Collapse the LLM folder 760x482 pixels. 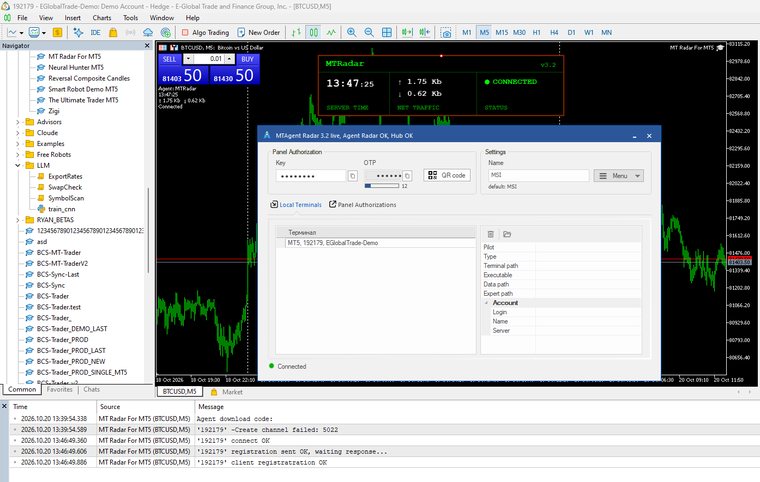18,165
